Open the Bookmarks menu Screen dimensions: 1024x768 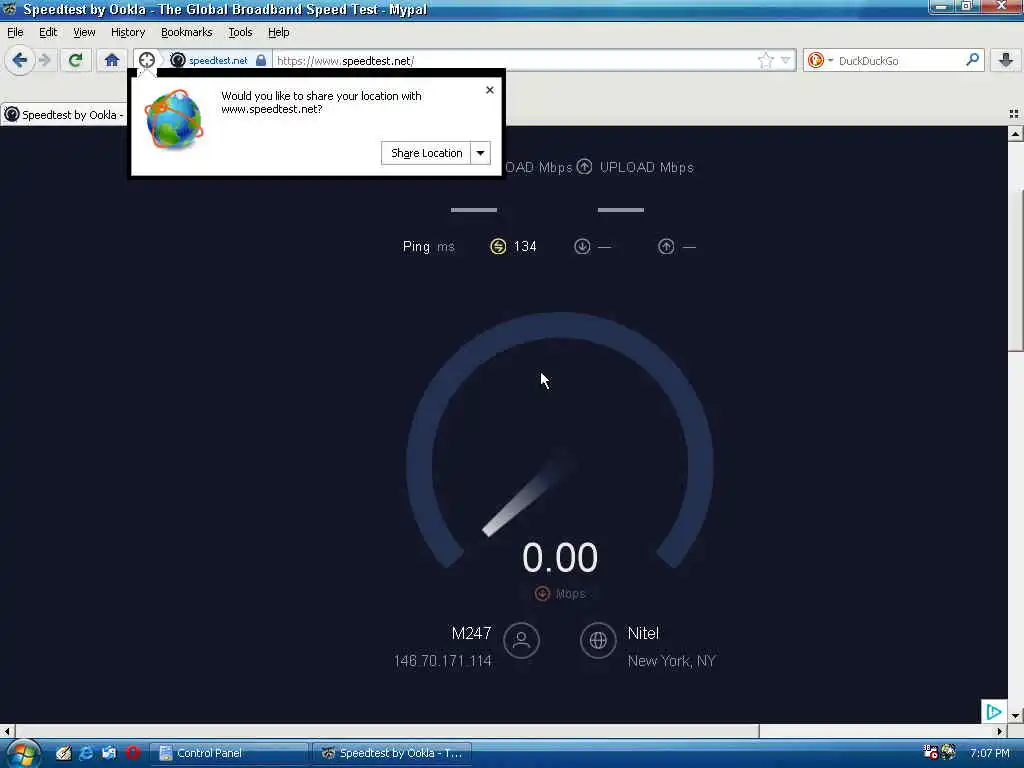[x=186, y=32]
